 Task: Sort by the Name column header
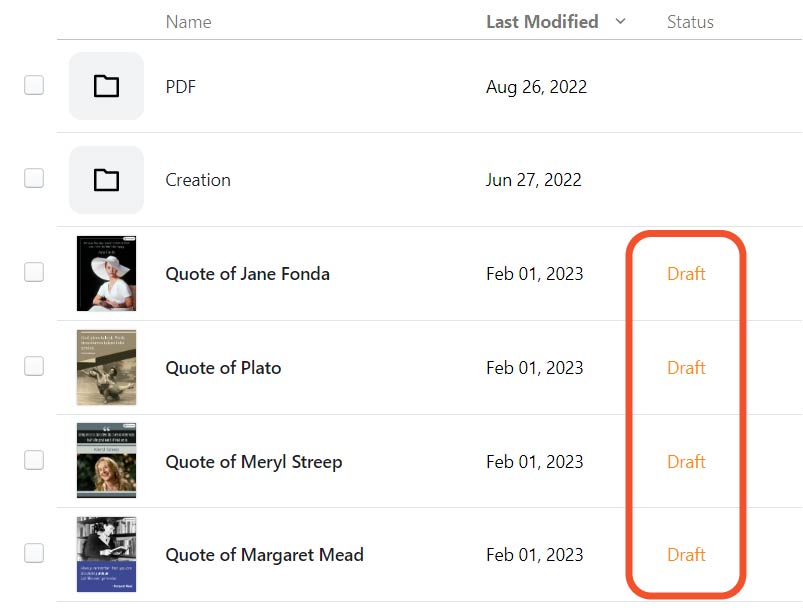(x=188, y=22)
